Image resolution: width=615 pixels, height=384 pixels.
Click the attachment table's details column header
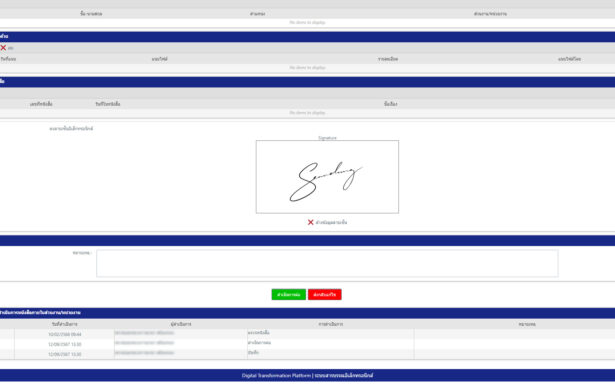[388, 59]
